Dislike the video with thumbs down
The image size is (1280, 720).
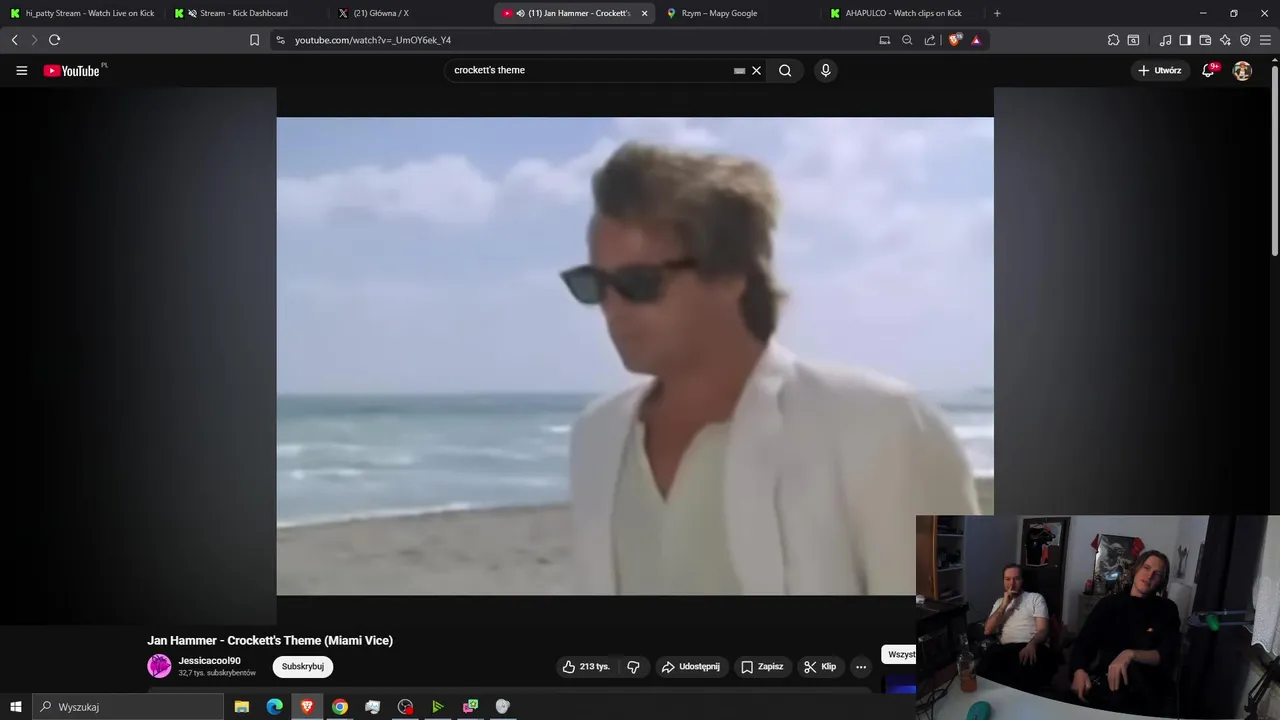tap(633, 666)
